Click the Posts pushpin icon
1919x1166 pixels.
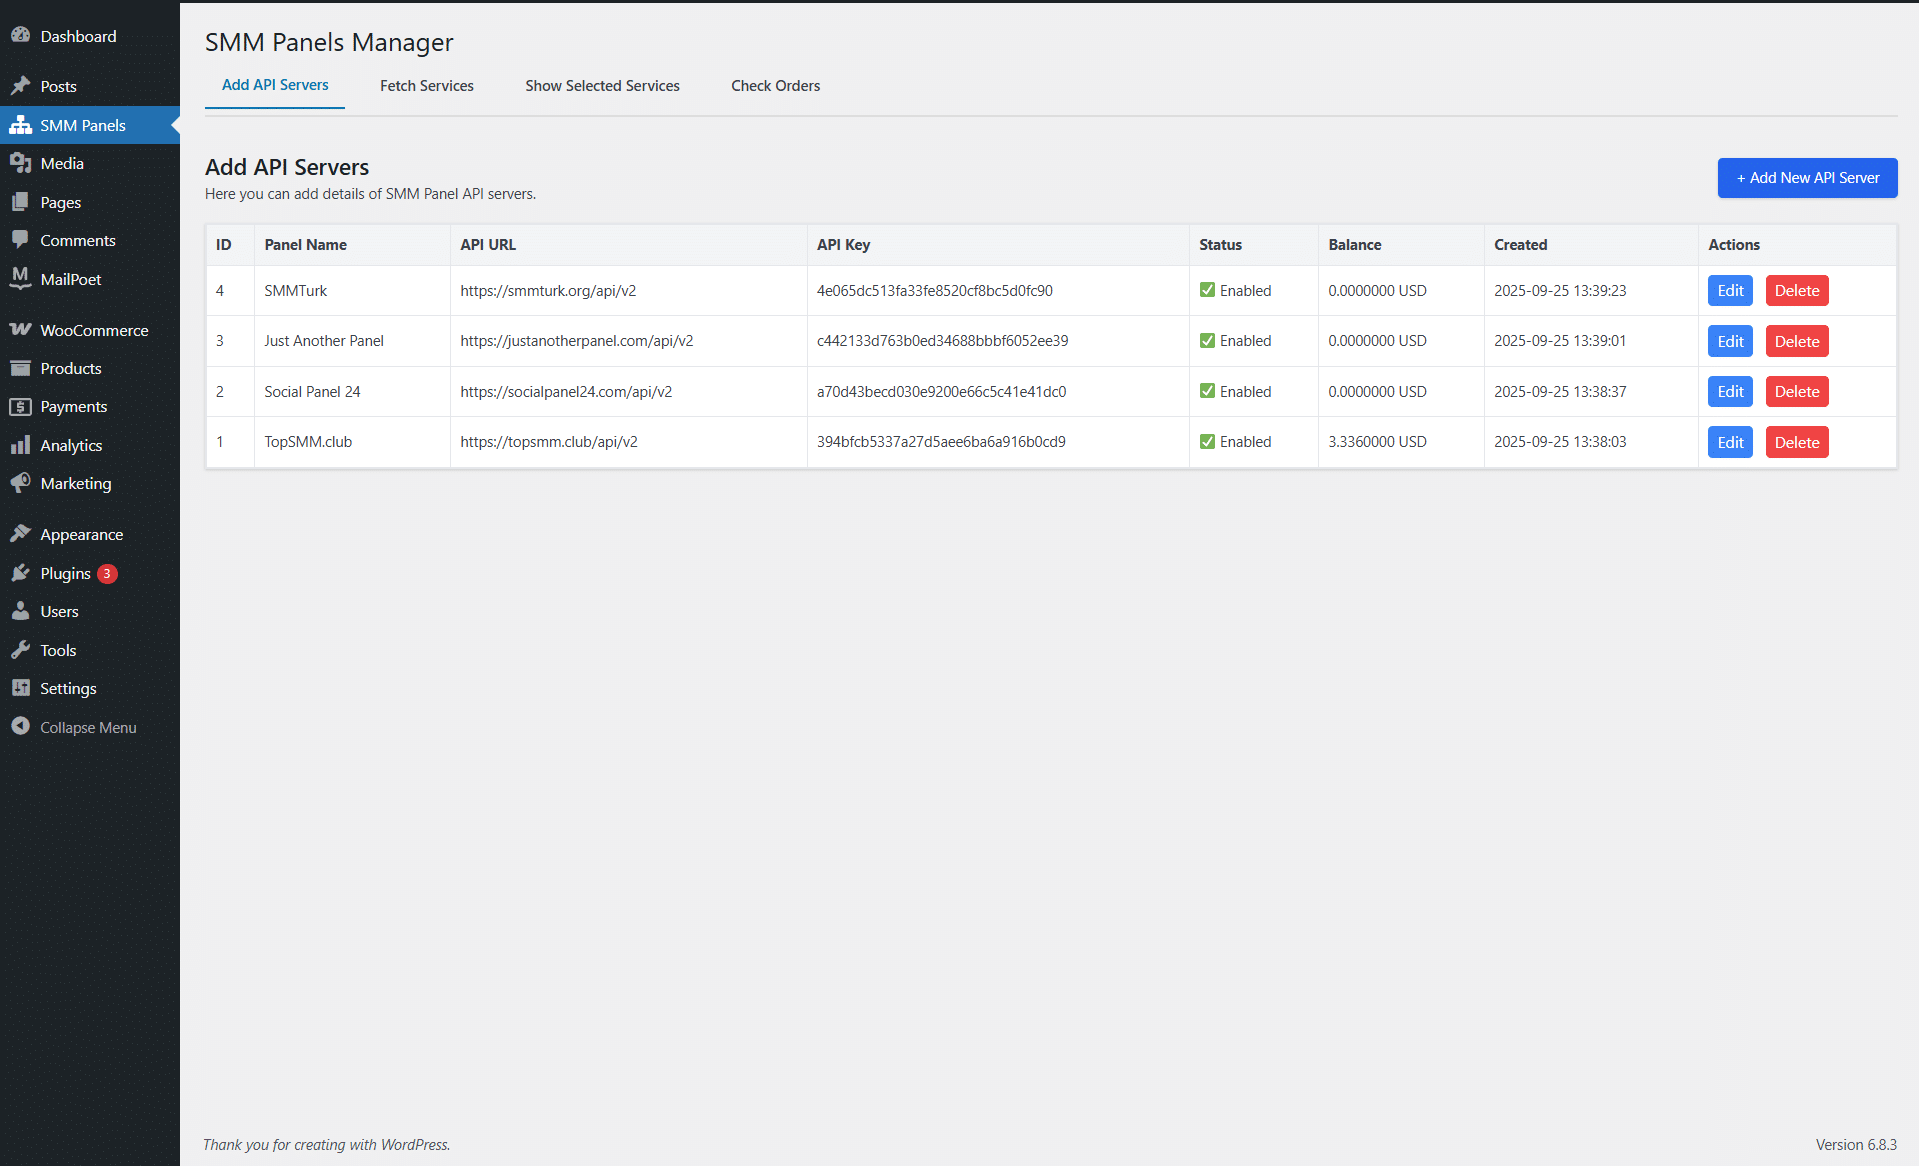click(x=20, y=86)
